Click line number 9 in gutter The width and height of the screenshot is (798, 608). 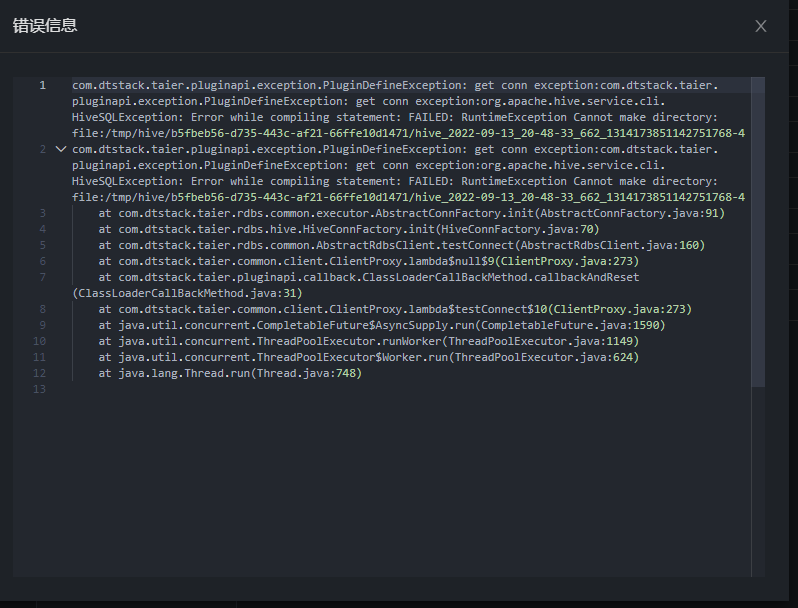[x=43, y=325]
